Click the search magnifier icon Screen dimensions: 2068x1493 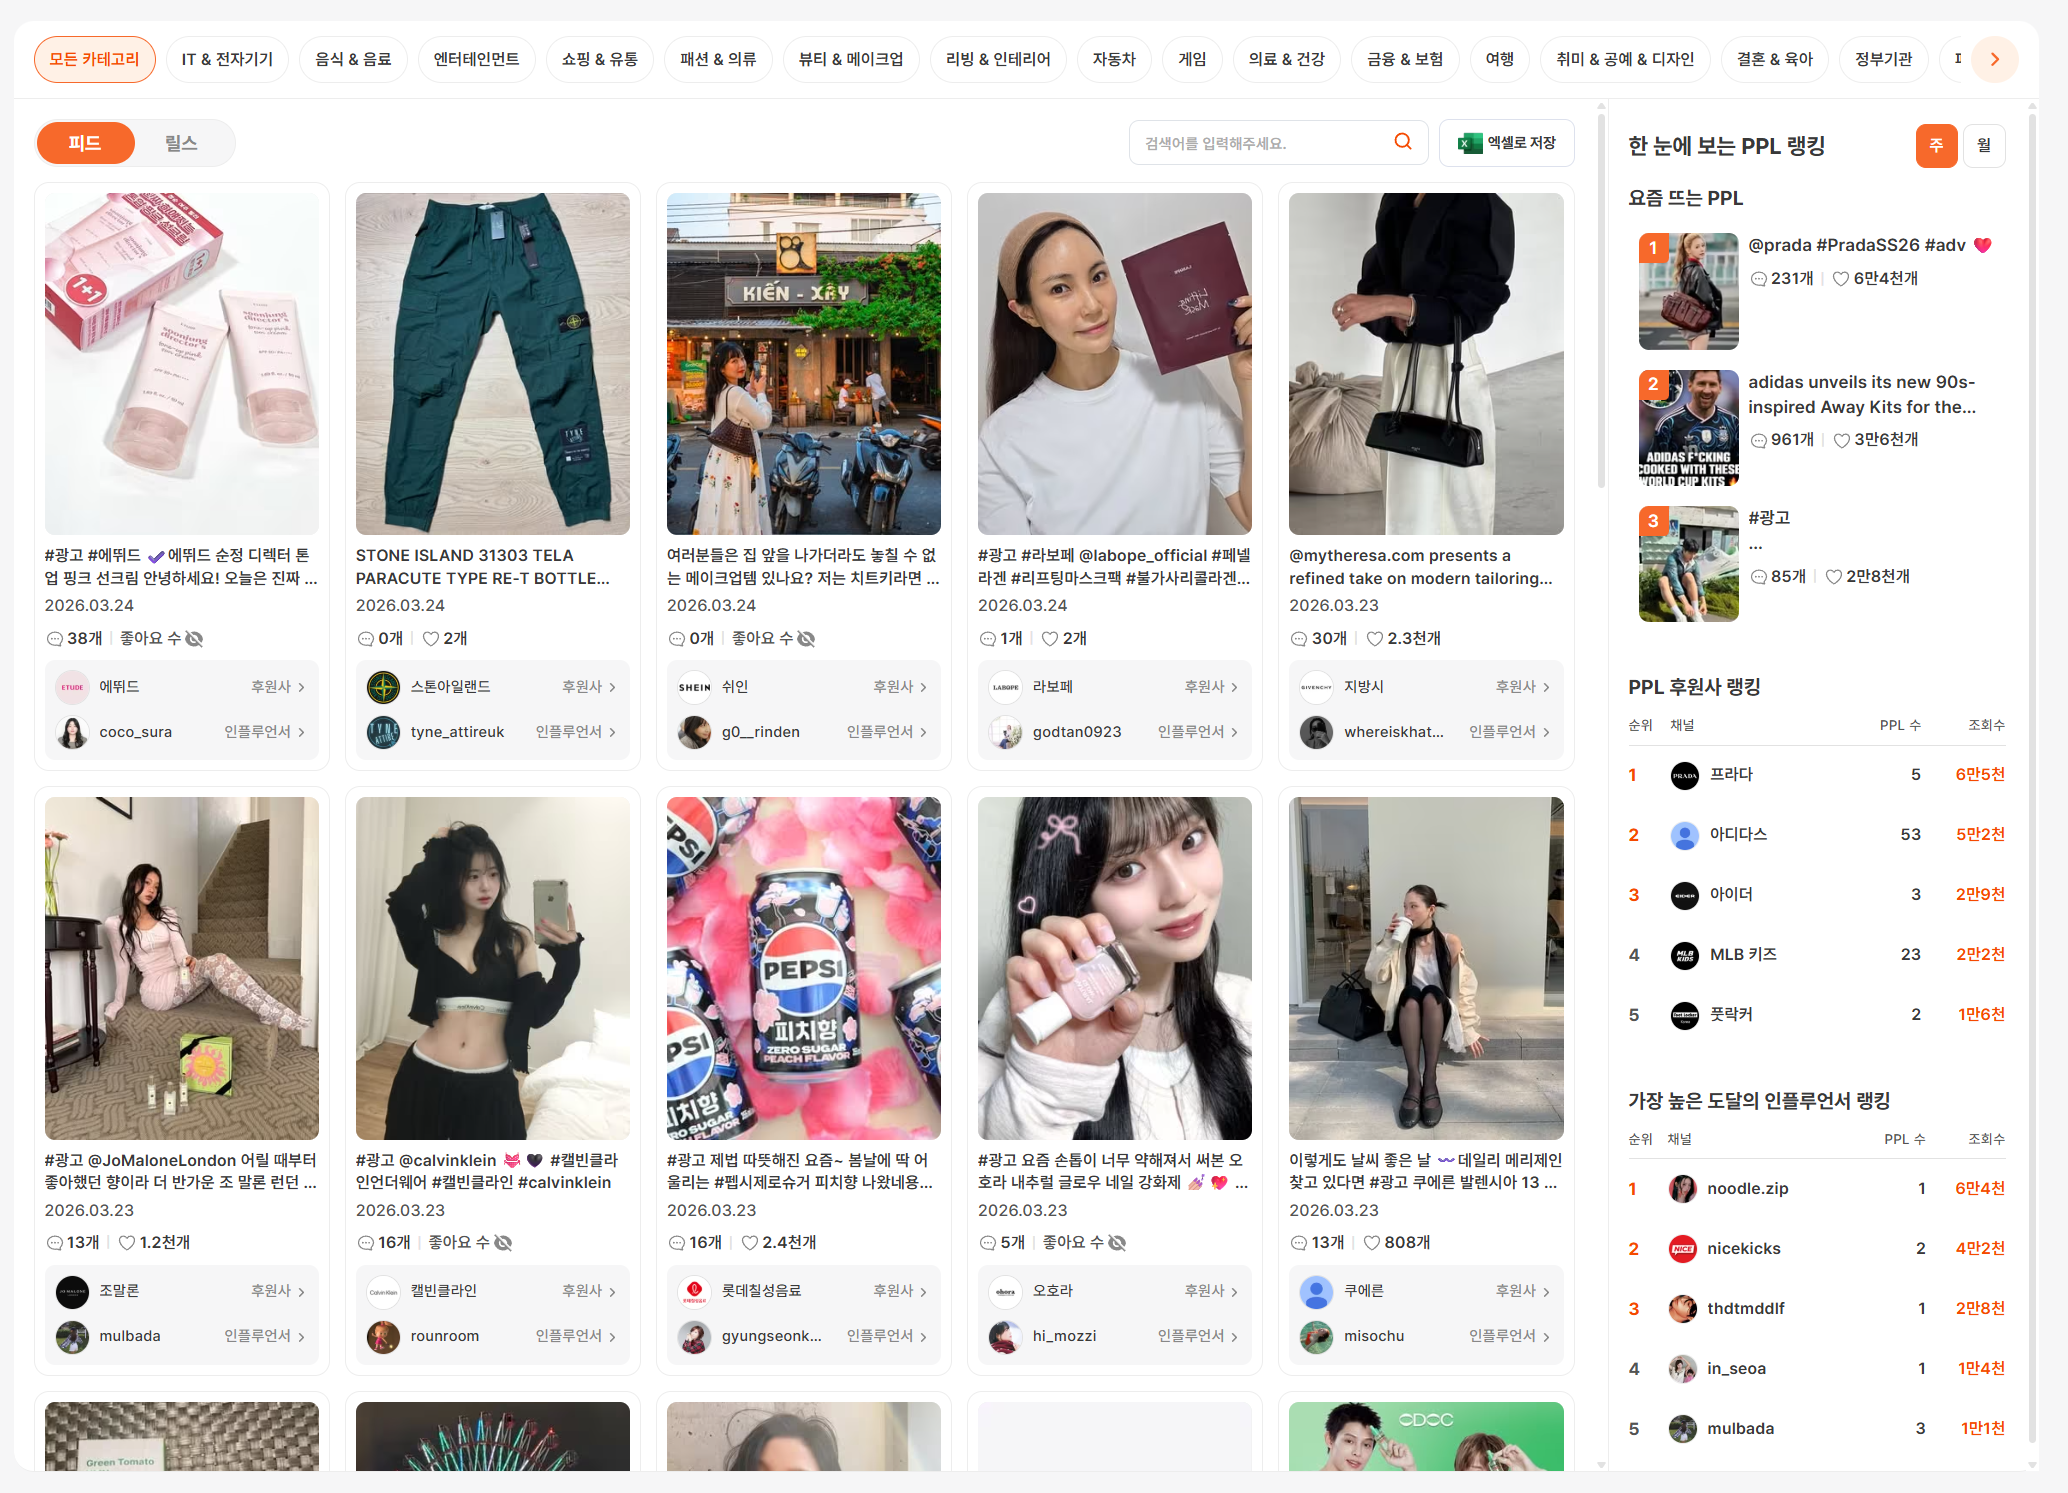pos(1403,142)
